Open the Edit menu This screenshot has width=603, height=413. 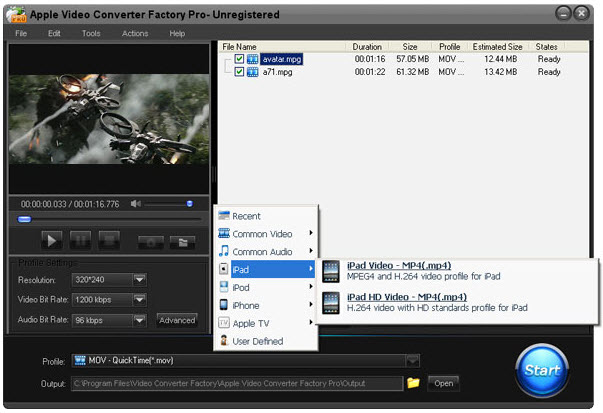54,33
